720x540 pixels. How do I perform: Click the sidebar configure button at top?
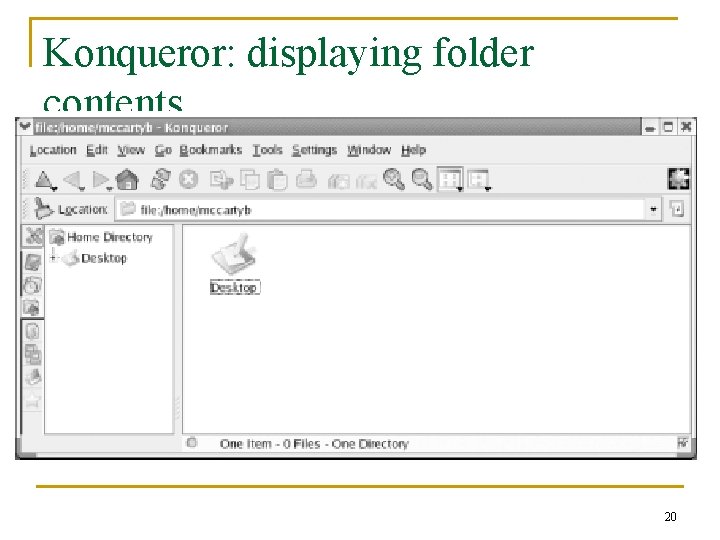click(33, 236)
